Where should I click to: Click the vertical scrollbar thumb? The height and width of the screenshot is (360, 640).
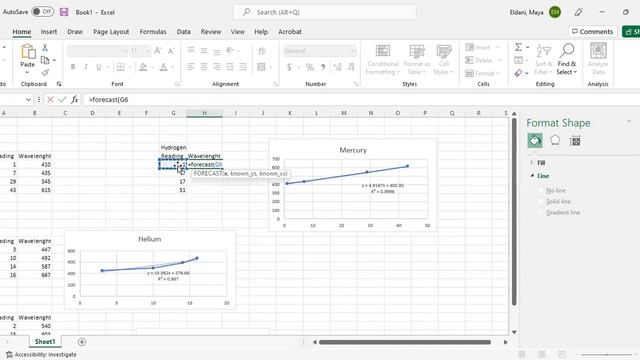tap(514, 211)
